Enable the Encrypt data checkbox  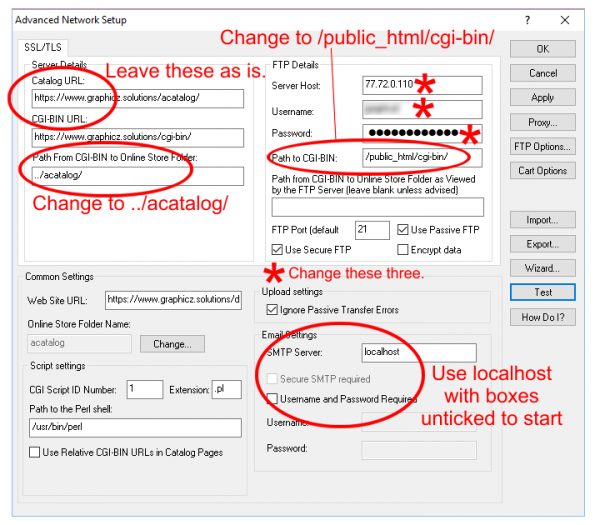tap(404, 249)
